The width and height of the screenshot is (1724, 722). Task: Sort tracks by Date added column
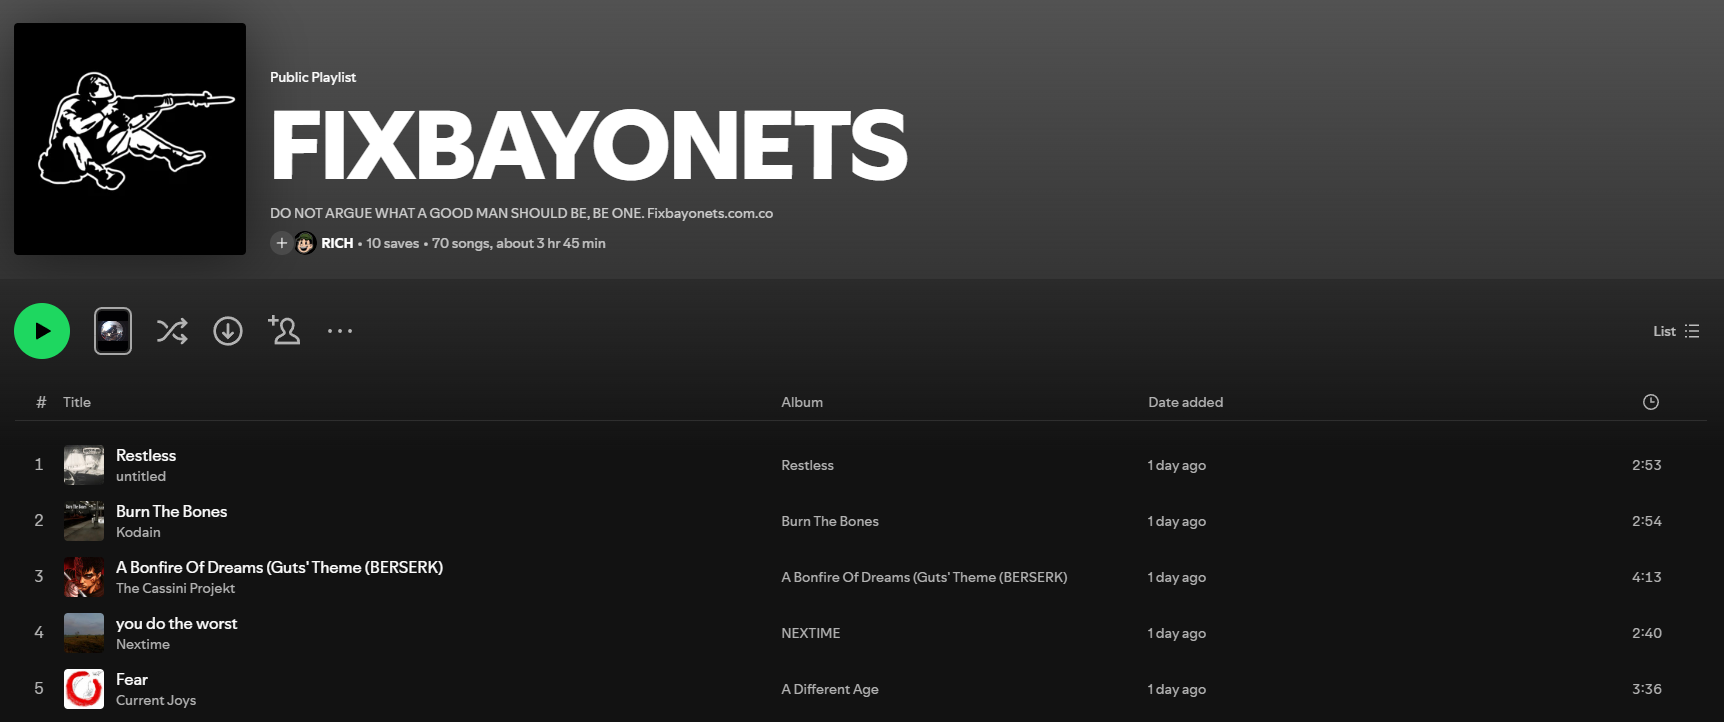click(x=1185, y=402)
